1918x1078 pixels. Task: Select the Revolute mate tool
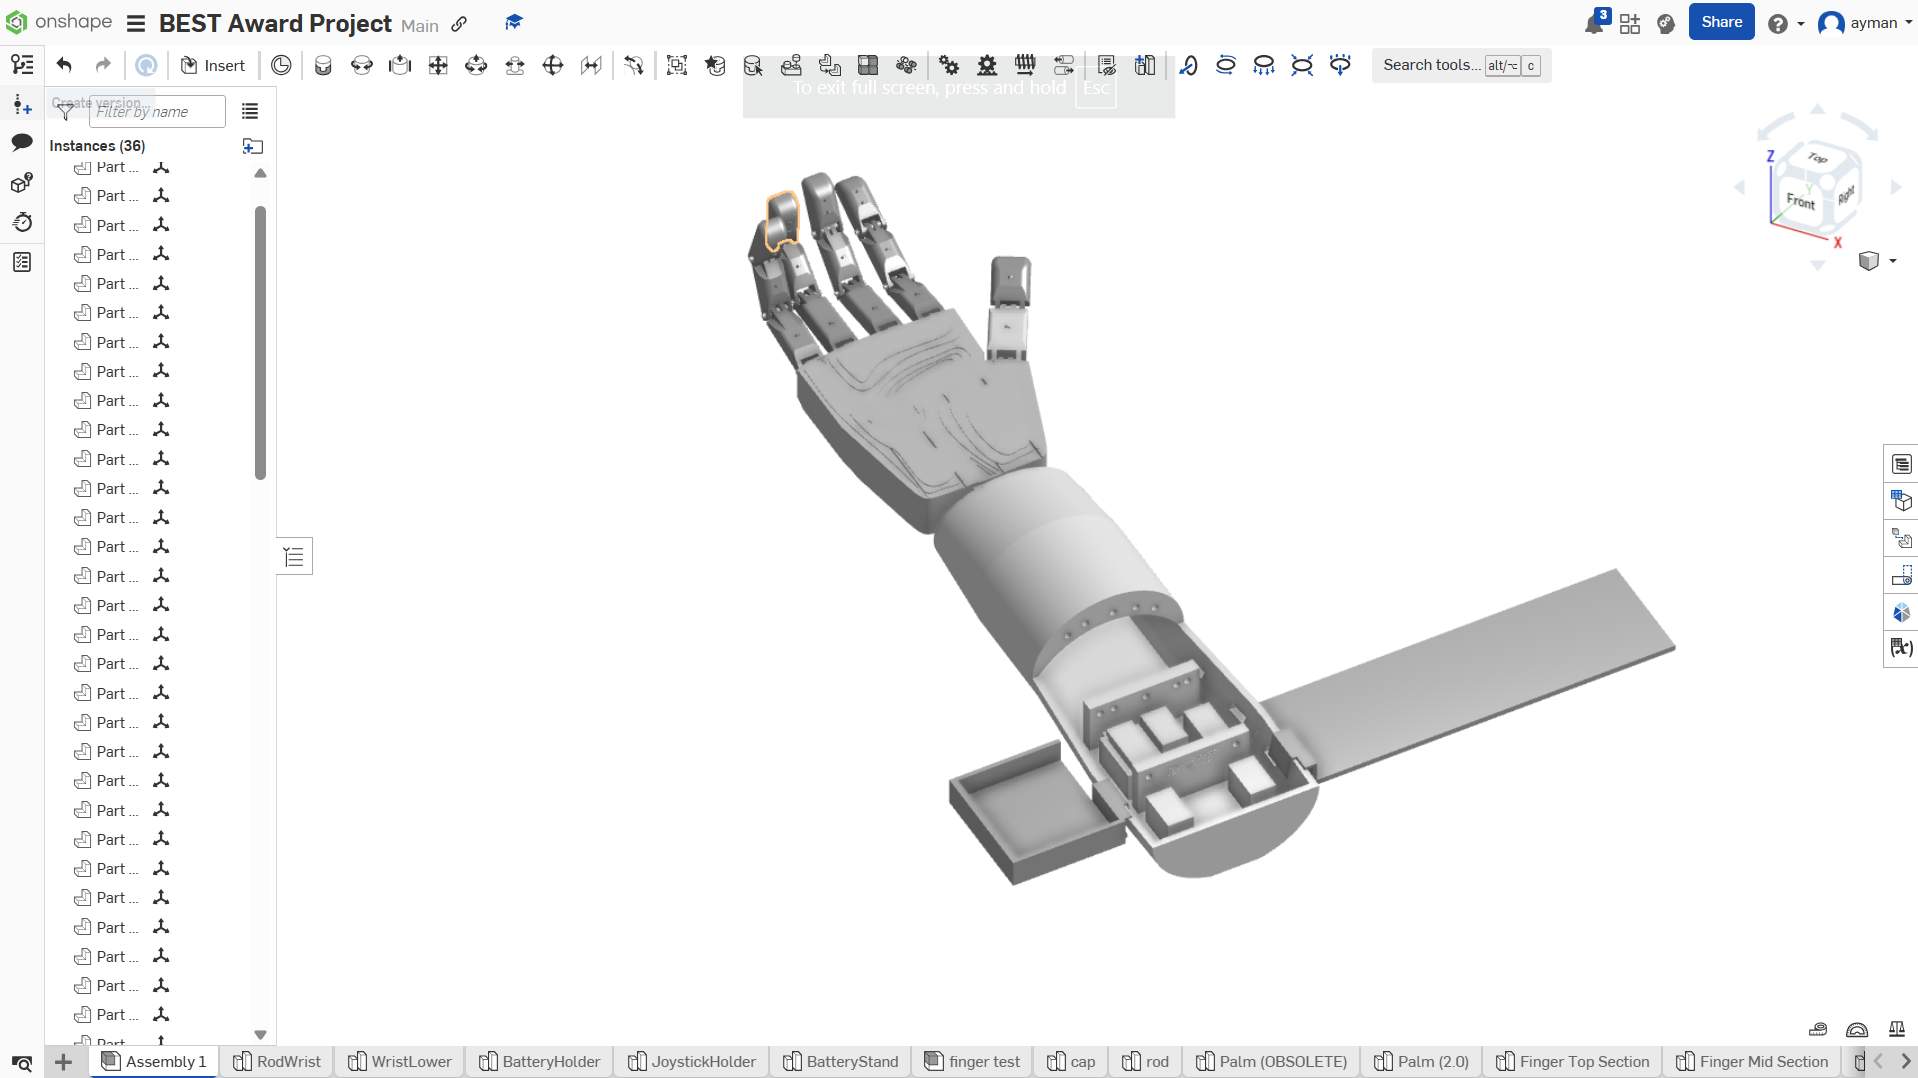(362, 65)
